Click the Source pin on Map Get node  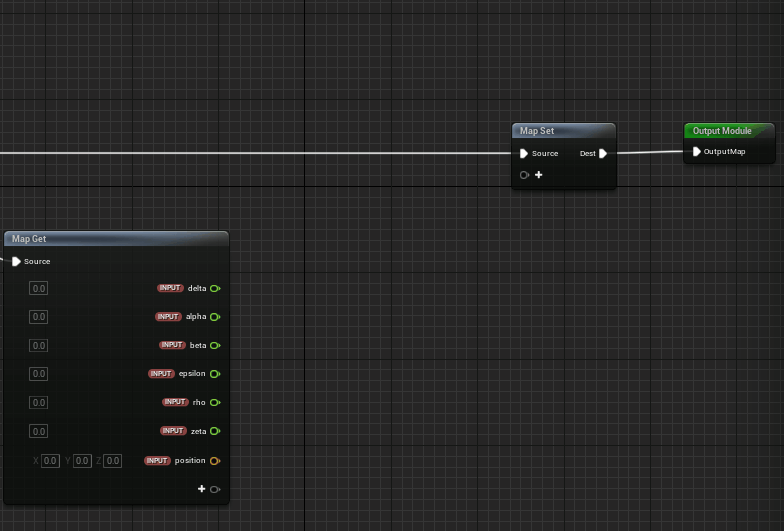pos(16,262)
